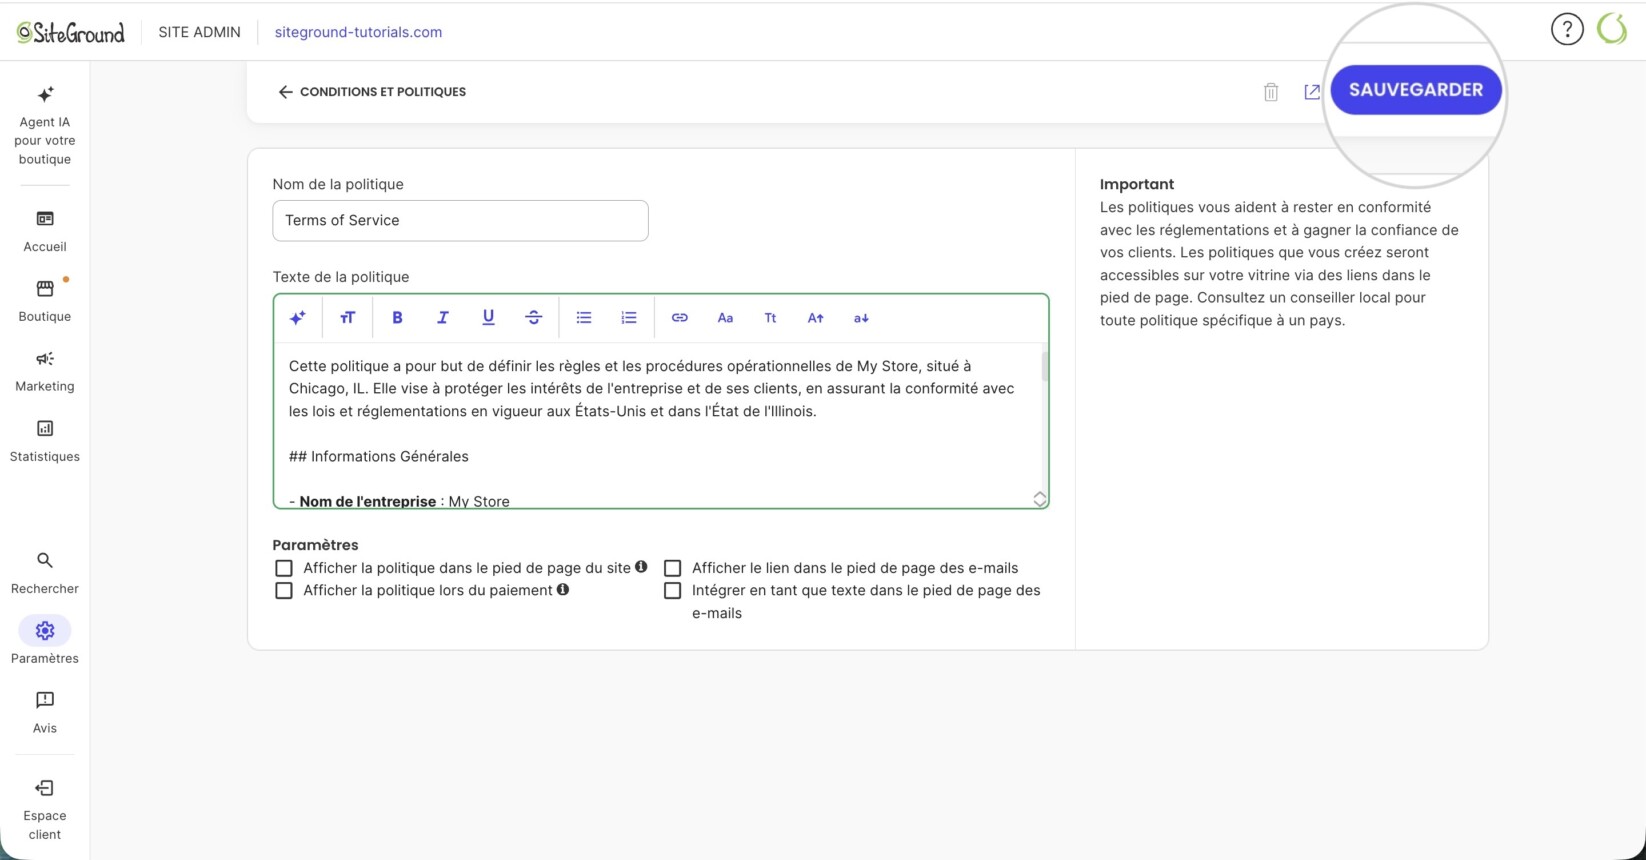This screenshot has width=1646, height=860.
Task: Click the AI text generation sparkle icon
Action: [298, 318]
